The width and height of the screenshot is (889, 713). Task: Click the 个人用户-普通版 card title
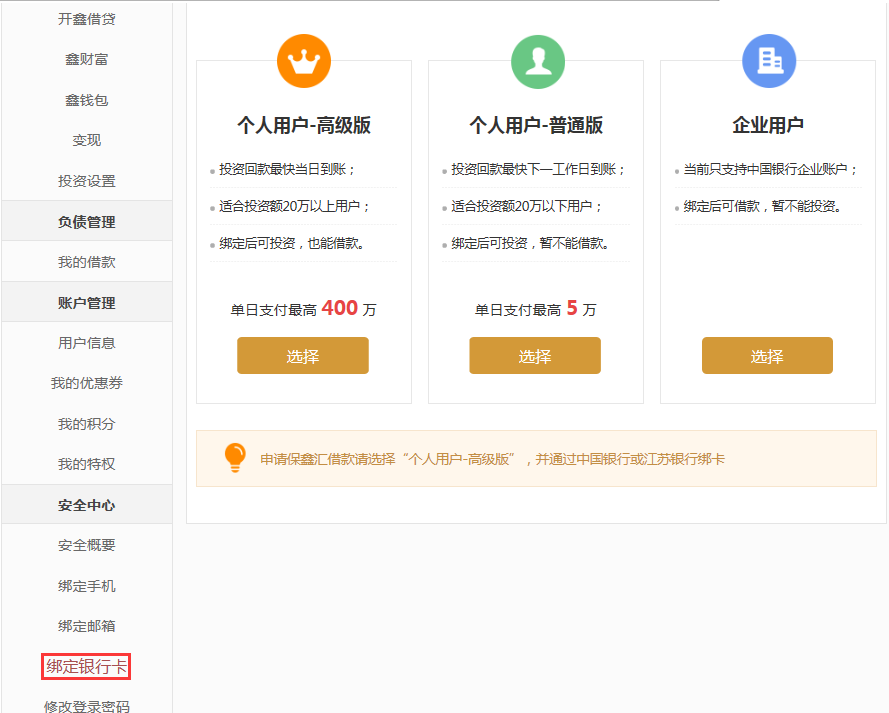pos(536,125)
